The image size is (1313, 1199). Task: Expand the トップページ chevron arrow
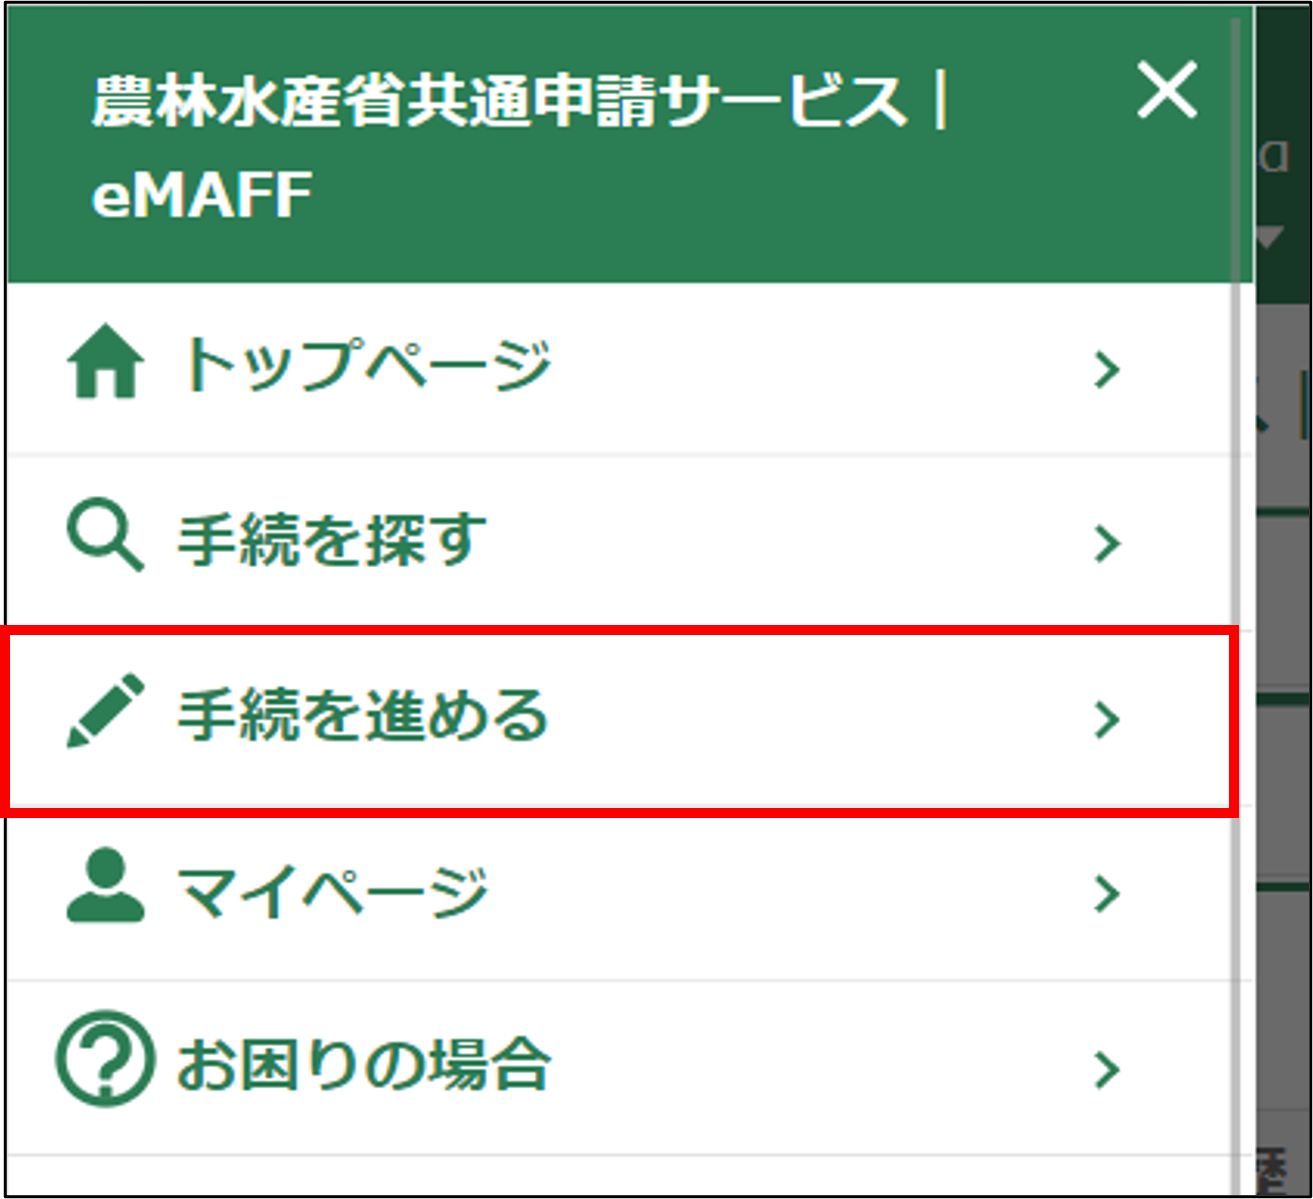pos(1106,370)
